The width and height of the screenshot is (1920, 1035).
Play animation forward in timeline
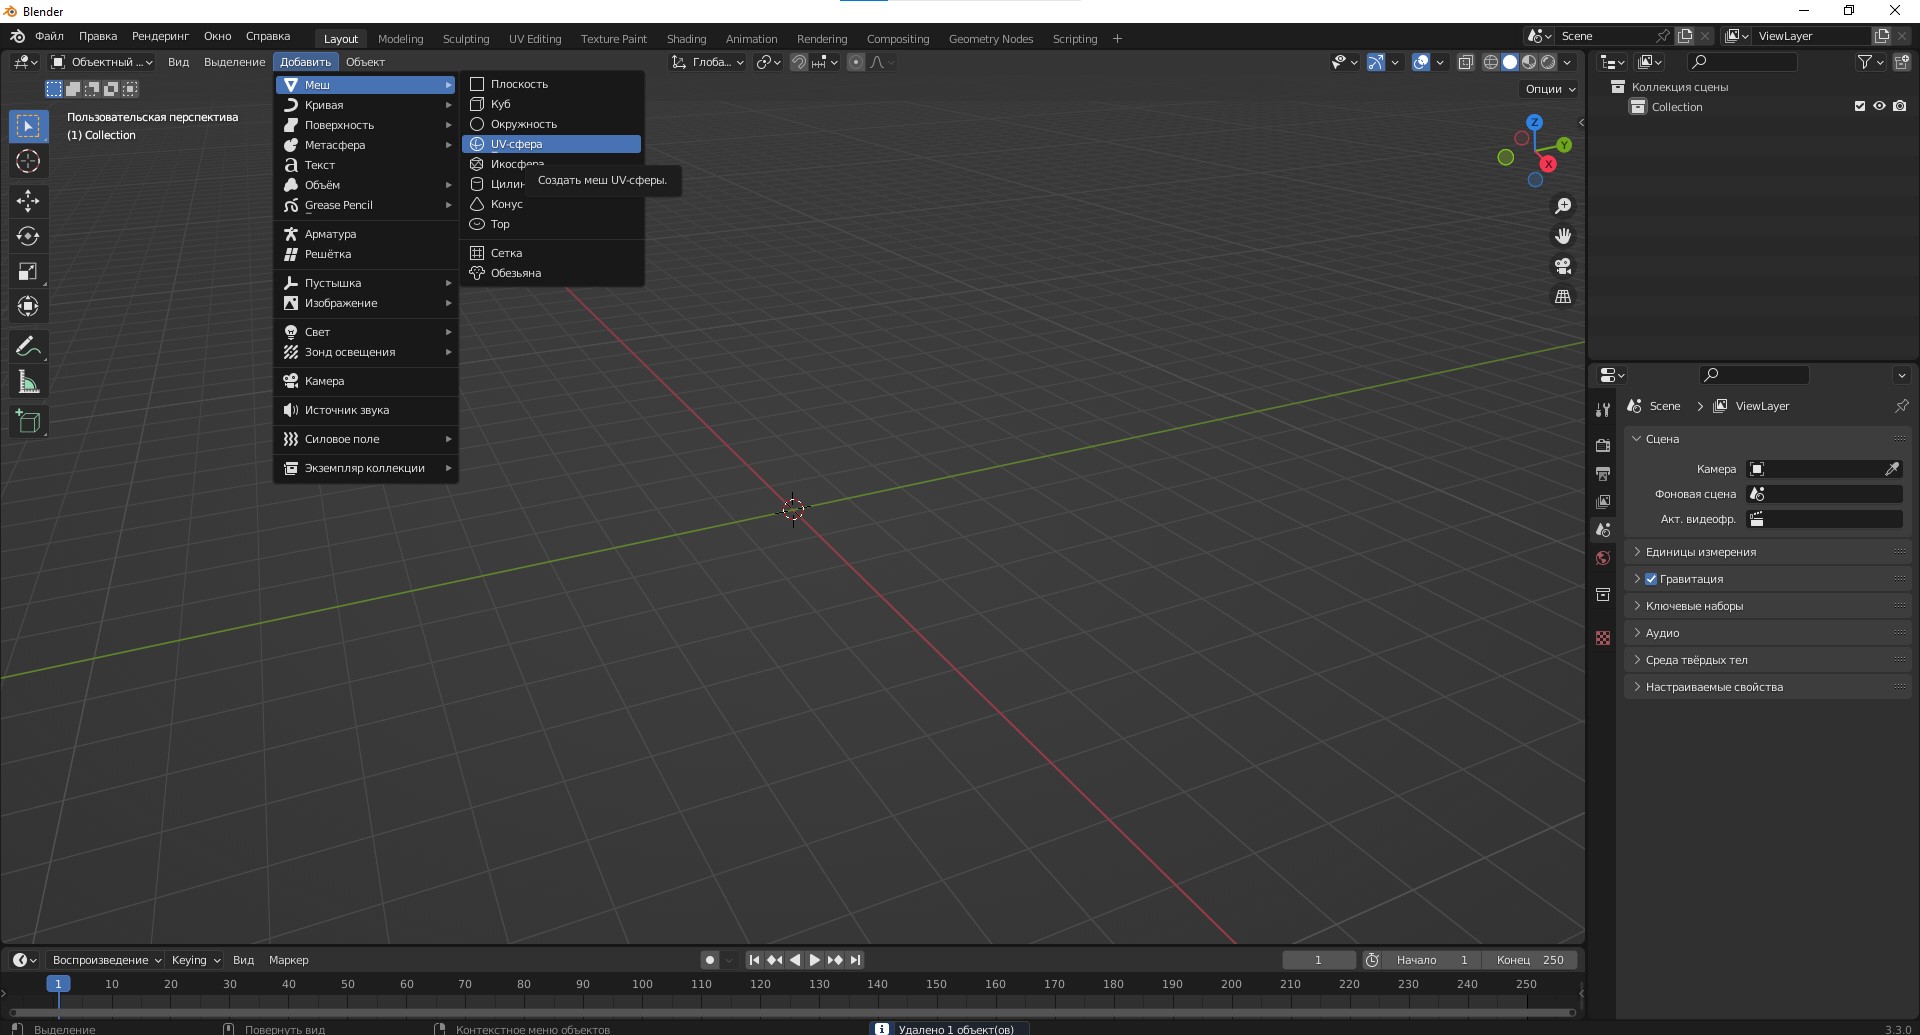(x=815, y=960)
